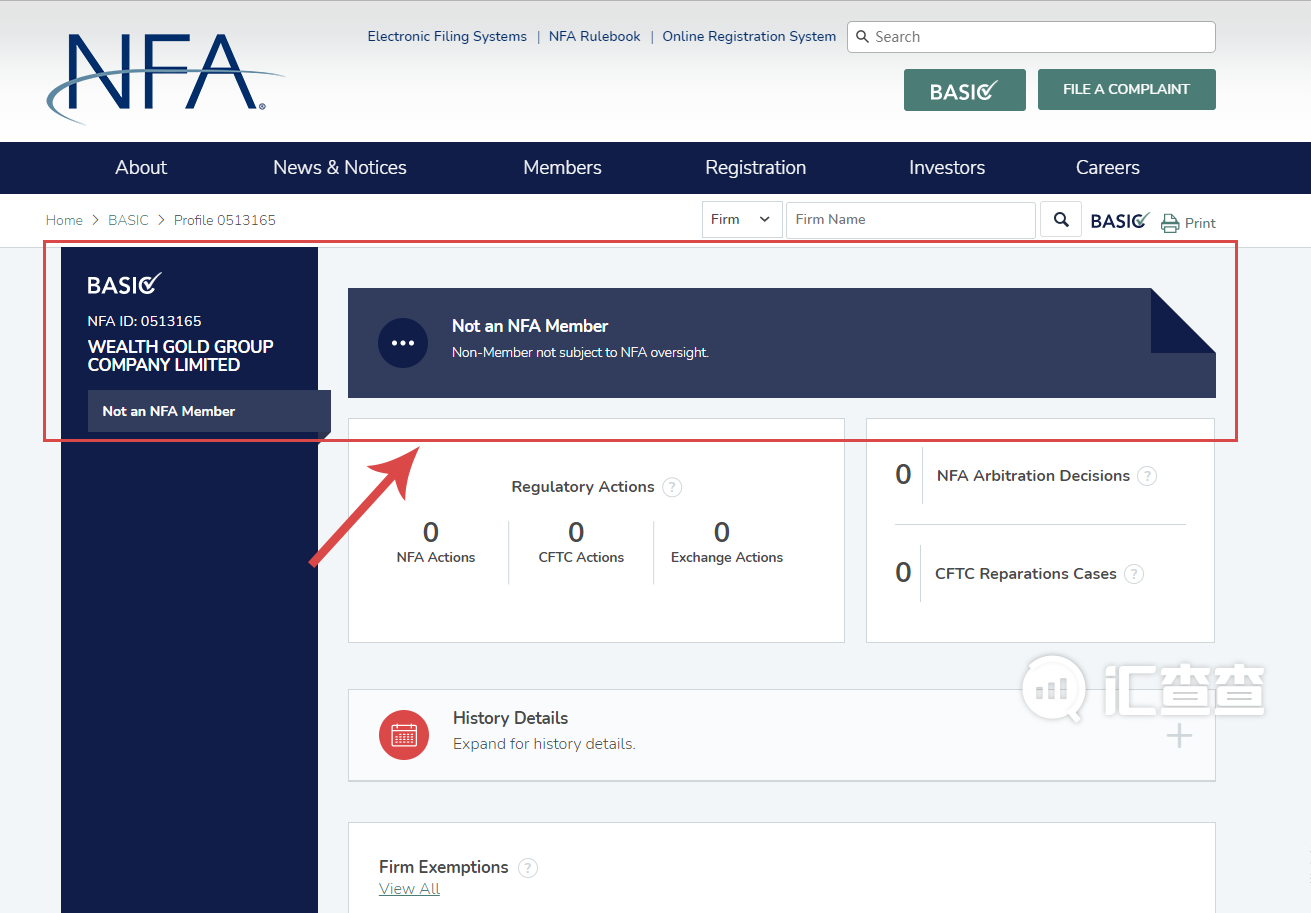Click the Firm Name input field

click(x=910, y=220)
